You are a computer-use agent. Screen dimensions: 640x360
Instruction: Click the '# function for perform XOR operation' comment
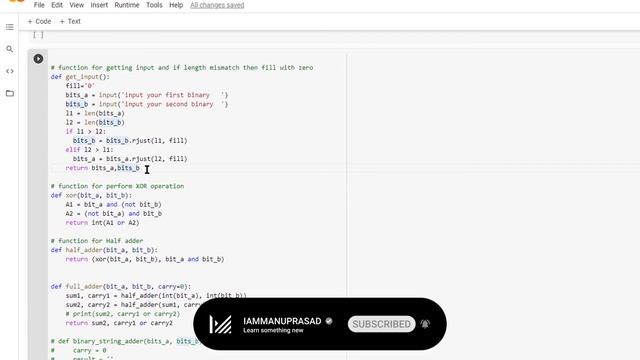click(x=117, y=186)
